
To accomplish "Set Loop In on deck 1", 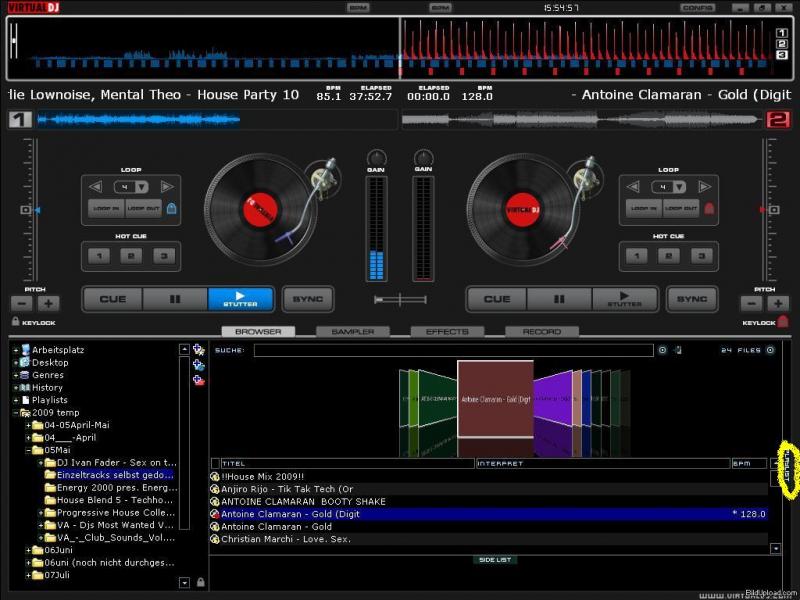I will [106, 209].
